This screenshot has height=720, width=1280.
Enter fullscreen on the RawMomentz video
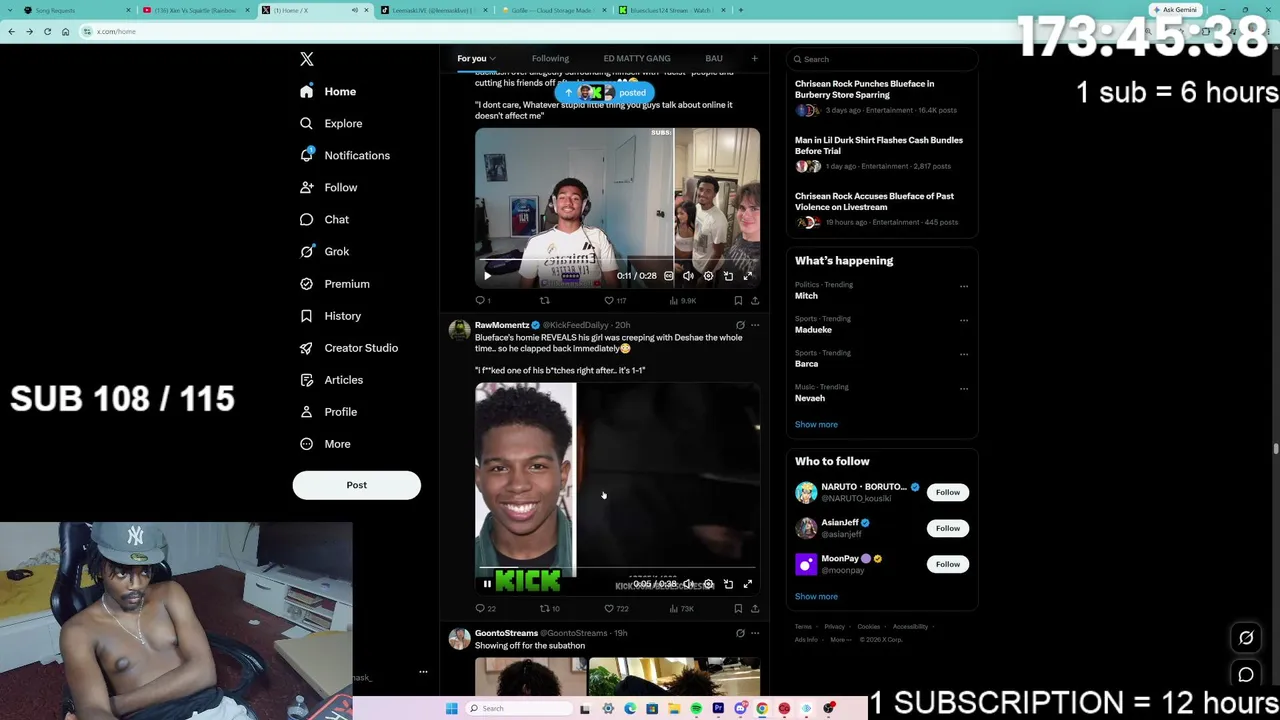click(x=747, y=584)
